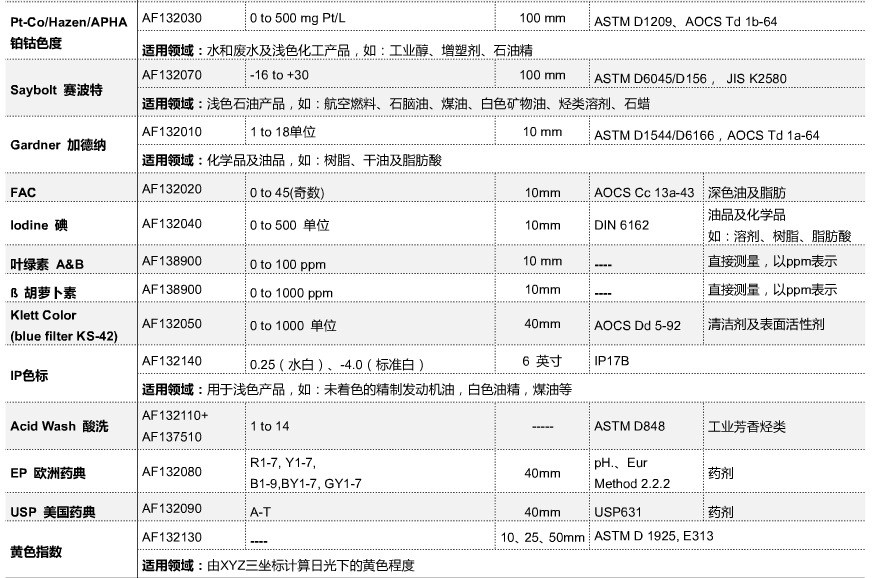Click the IP17B standard
895x578 pixels.
tap(611, 361)
